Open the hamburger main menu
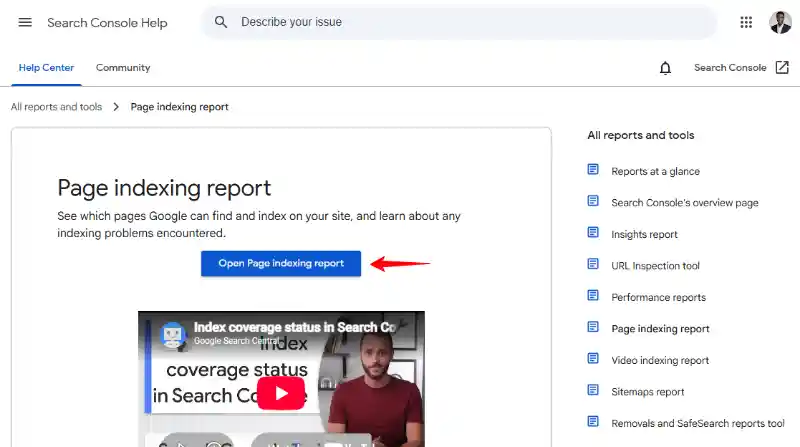The image size is (800, 447). [x=25, y=22]
